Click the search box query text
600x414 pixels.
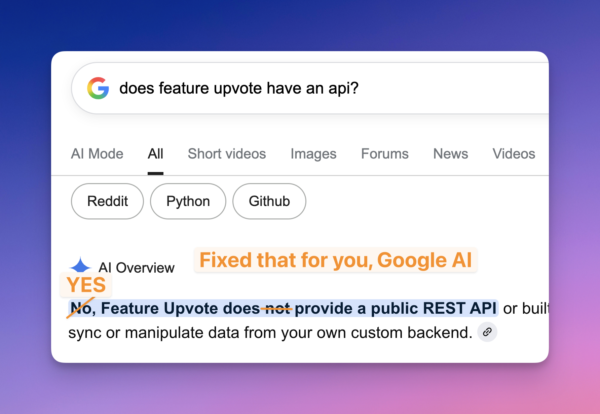(239, 88)
